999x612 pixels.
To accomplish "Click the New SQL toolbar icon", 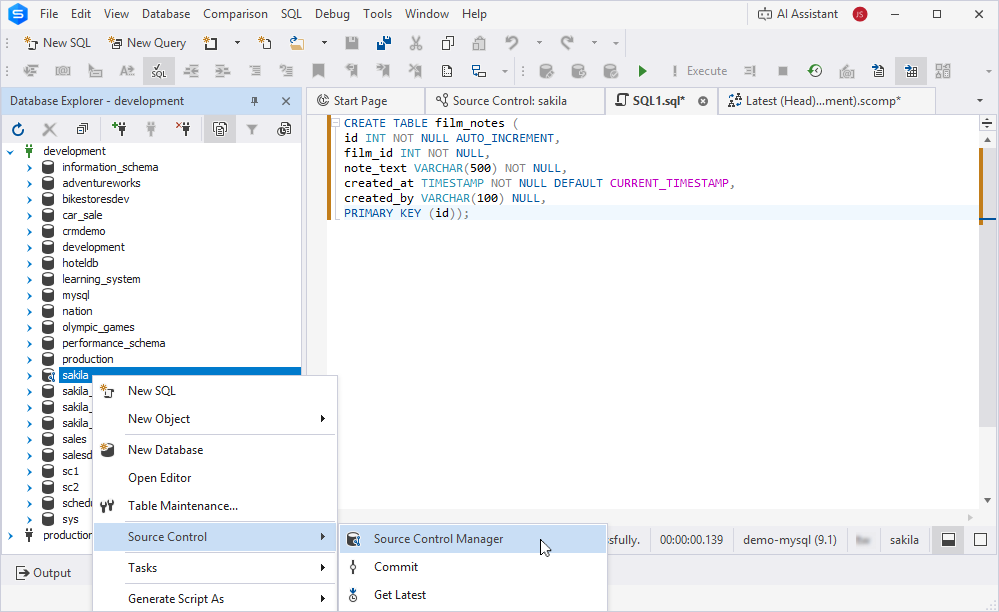I will coord(57,43).
